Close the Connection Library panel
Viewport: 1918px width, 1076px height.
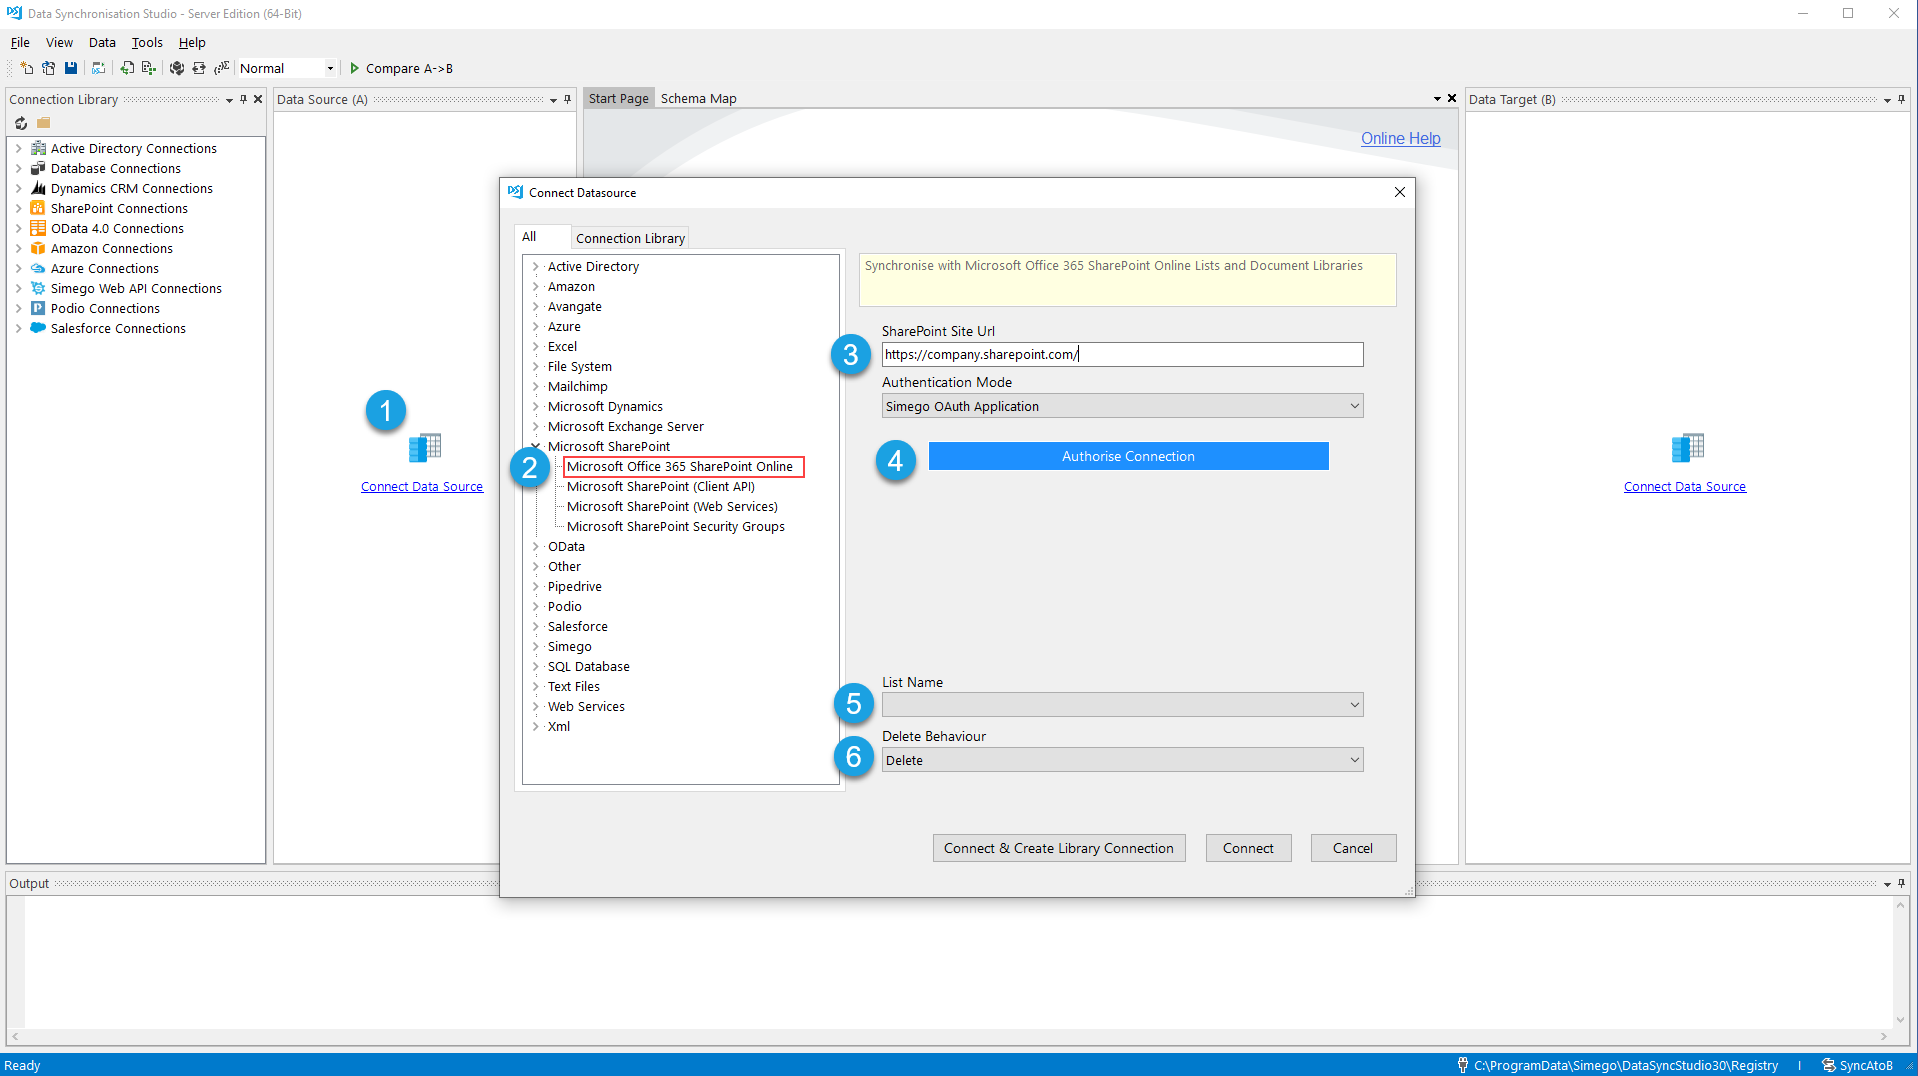[258, 99]
